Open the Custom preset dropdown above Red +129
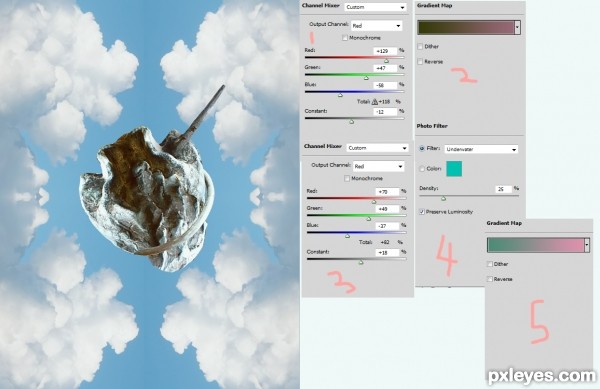This screenshot has width=600, height=389. (x=375, y=7)
